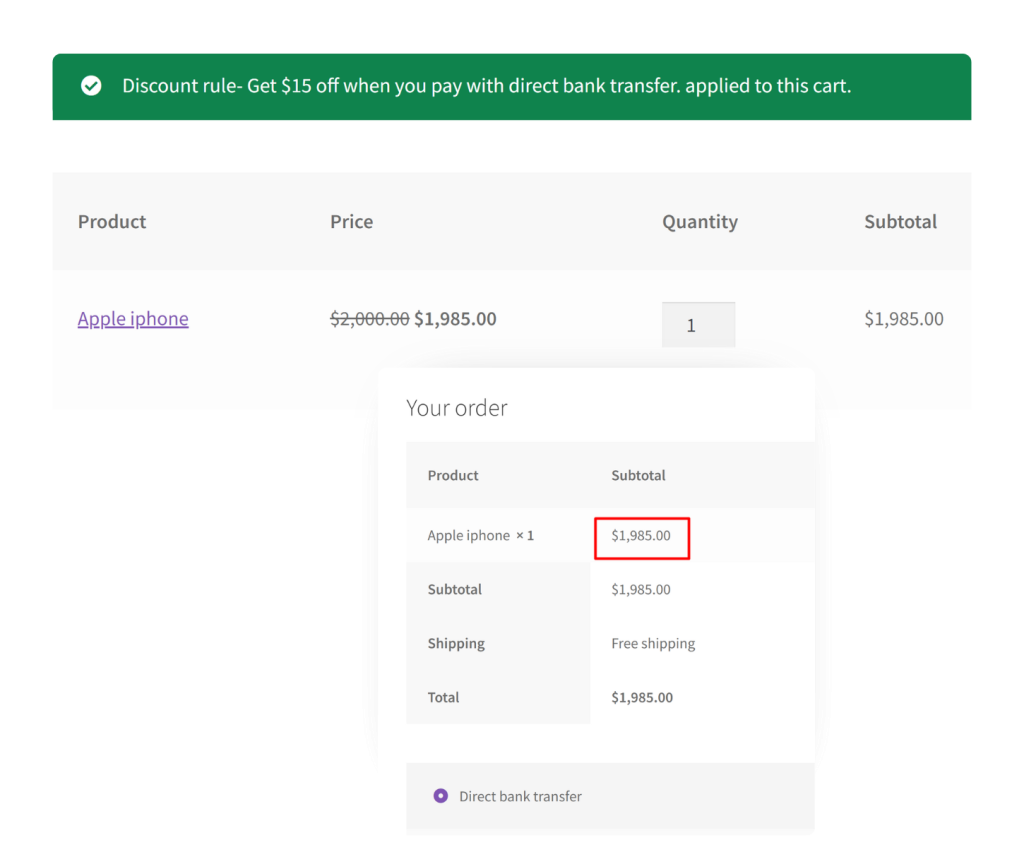Click the discount rule notification message text
This screenshot has height=847, width=1024.
[x=486, y=86]
